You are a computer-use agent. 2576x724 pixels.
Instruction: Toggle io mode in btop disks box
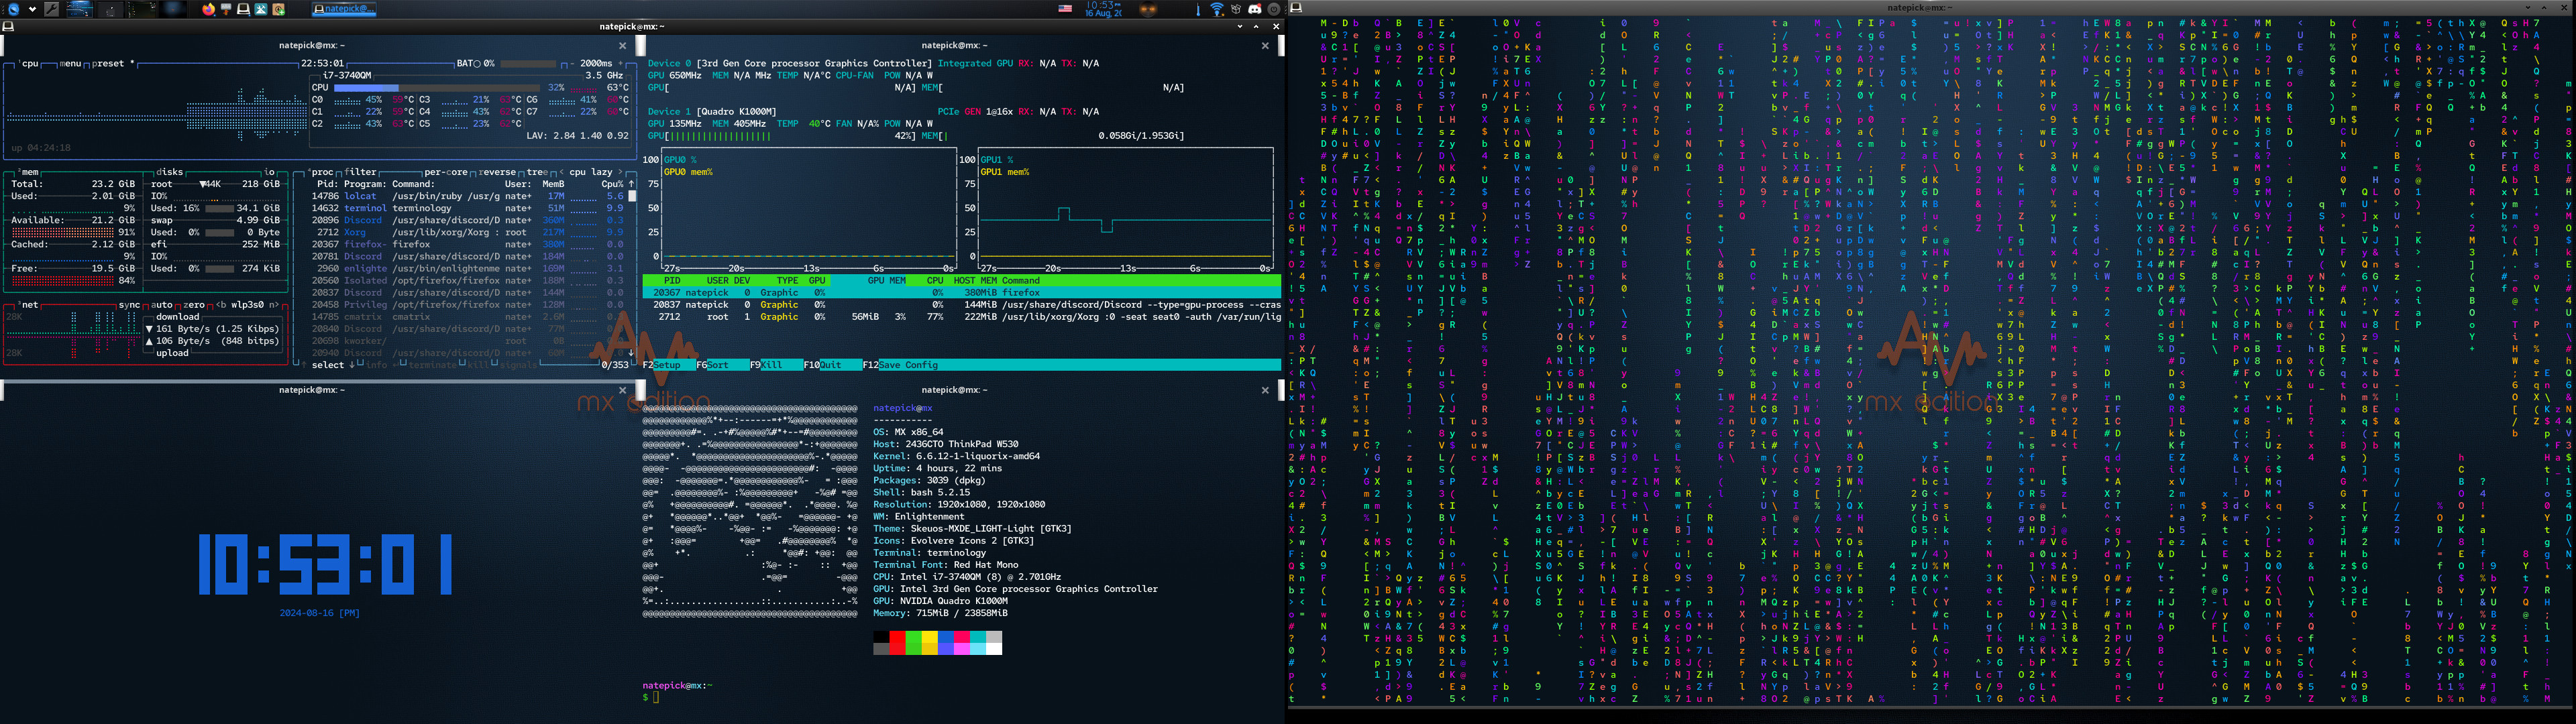coord(269,172)
